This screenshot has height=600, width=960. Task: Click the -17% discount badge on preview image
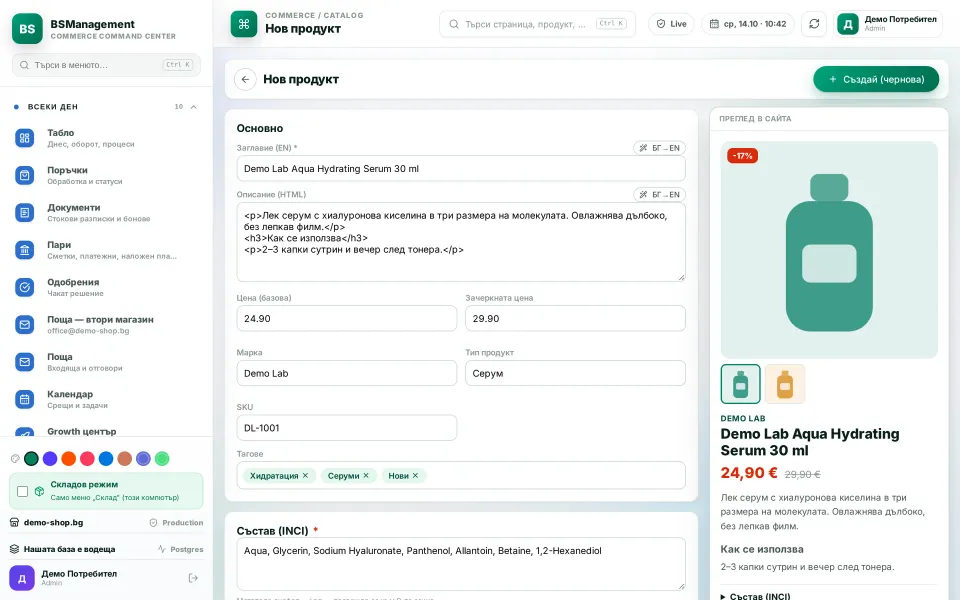(x=742, y=156)
